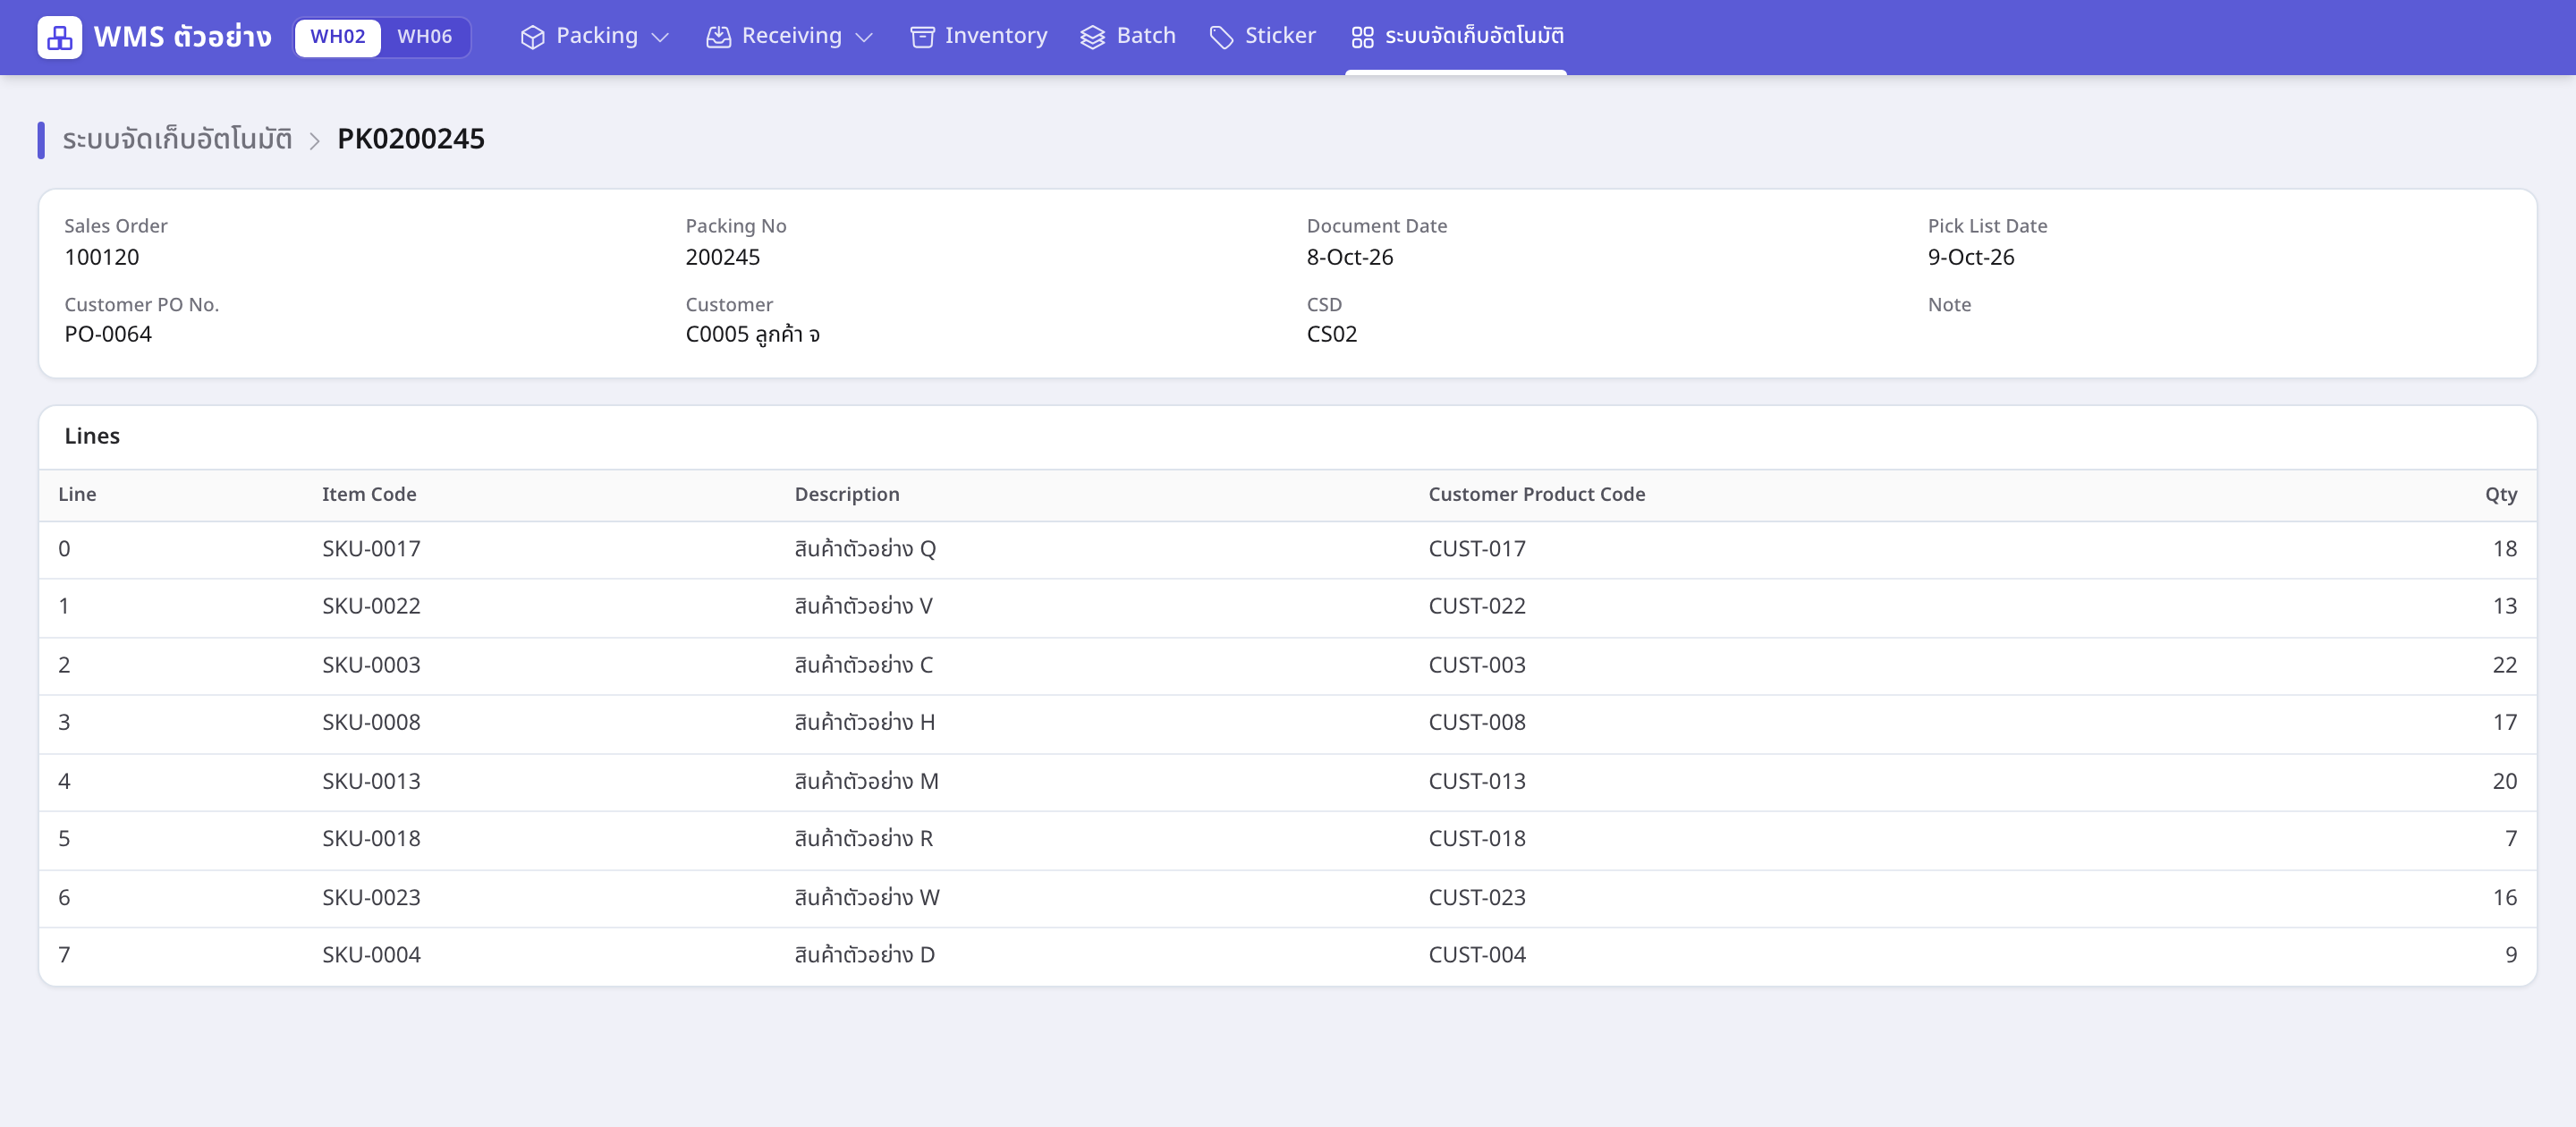Select the SKU-0017 item code

(x=371, y=549)
